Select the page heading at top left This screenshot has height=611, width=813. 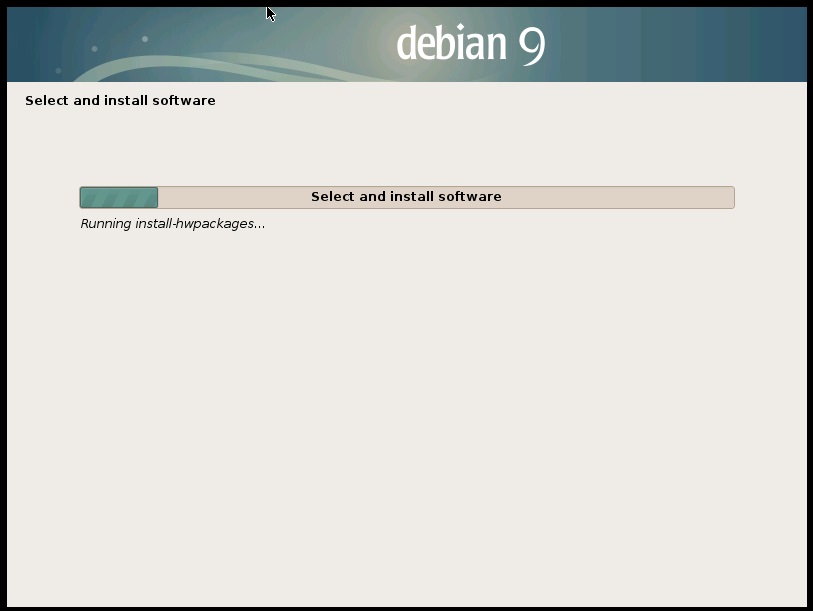(x=120, y=101)
